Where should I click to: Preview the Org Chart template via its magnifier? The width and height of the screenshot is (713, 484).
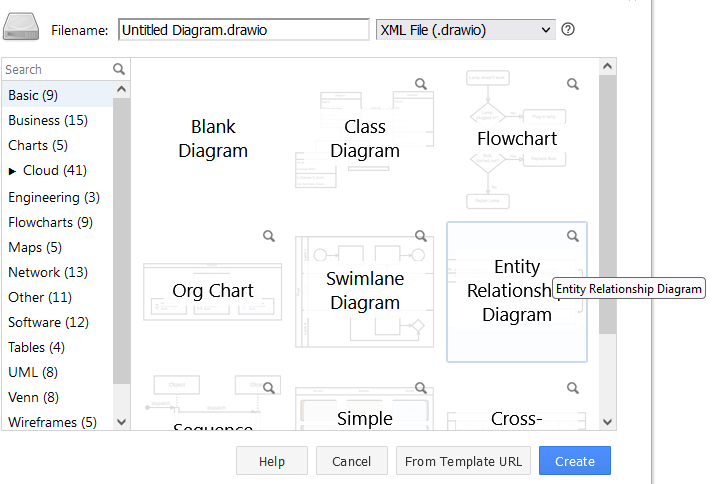pyautogui.click(x=269, y=236)
